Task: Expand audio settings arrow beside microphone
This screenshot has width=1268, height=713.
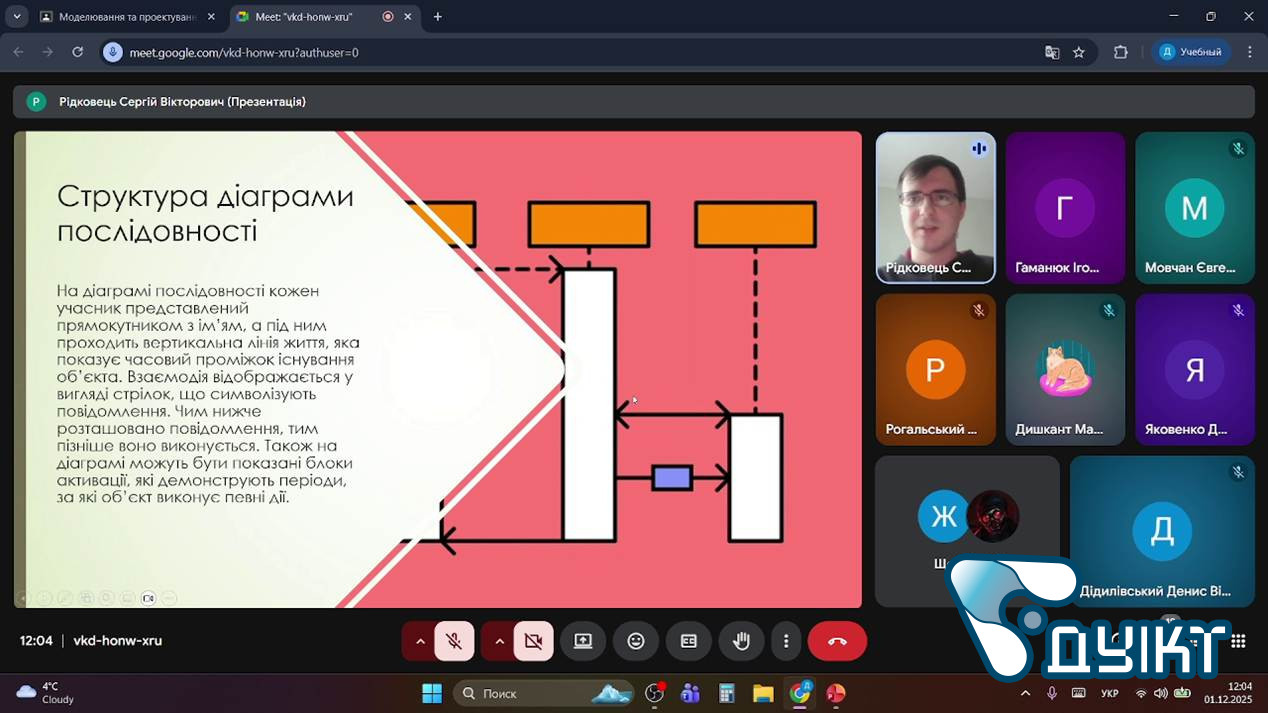Action: point(420,641)
